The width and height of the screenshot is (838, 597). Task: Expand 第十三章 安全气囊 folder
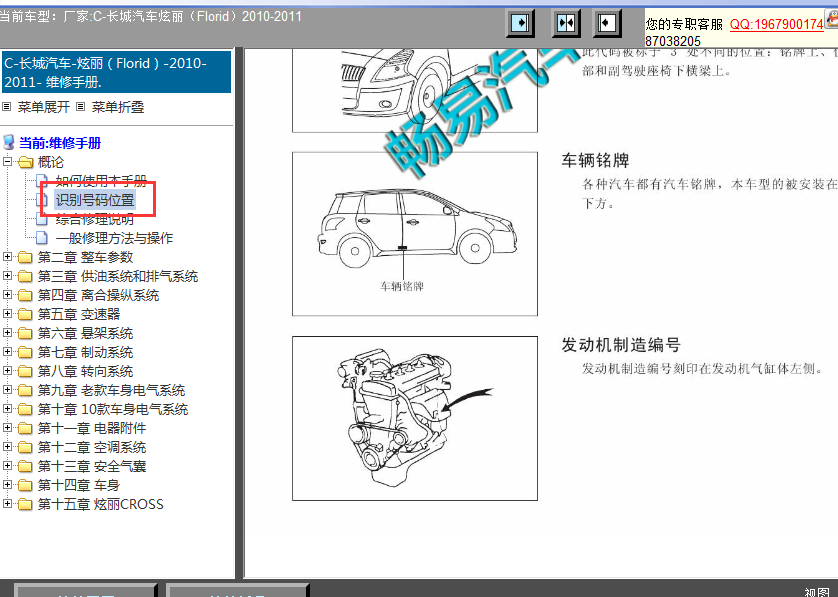click(7, 466)
